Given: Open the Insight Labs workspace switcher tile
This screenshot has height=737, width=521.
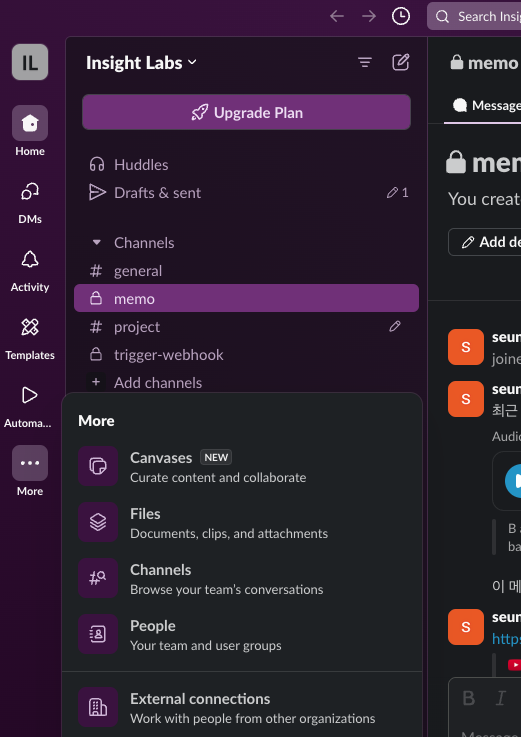Looking at the screenshot, I should pyautogui.click(x=30, y=62).
